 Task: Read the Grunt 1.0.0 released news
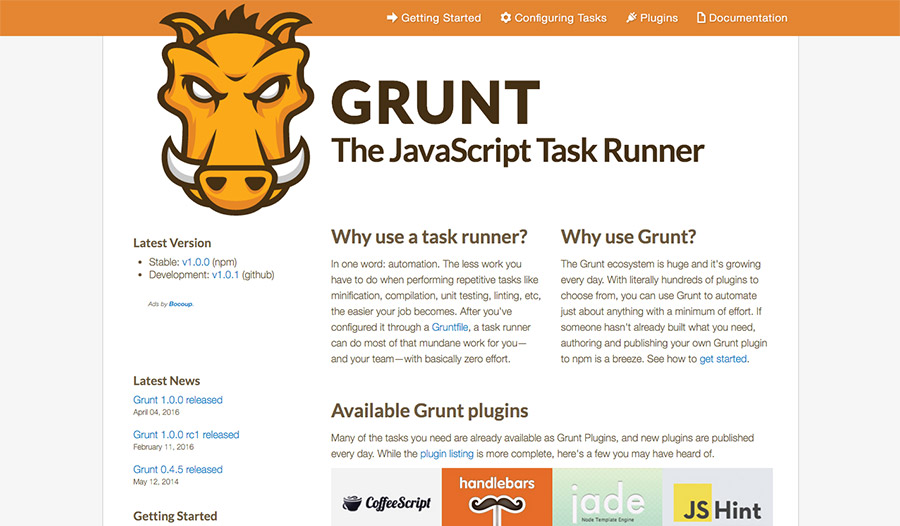[177, 400]
